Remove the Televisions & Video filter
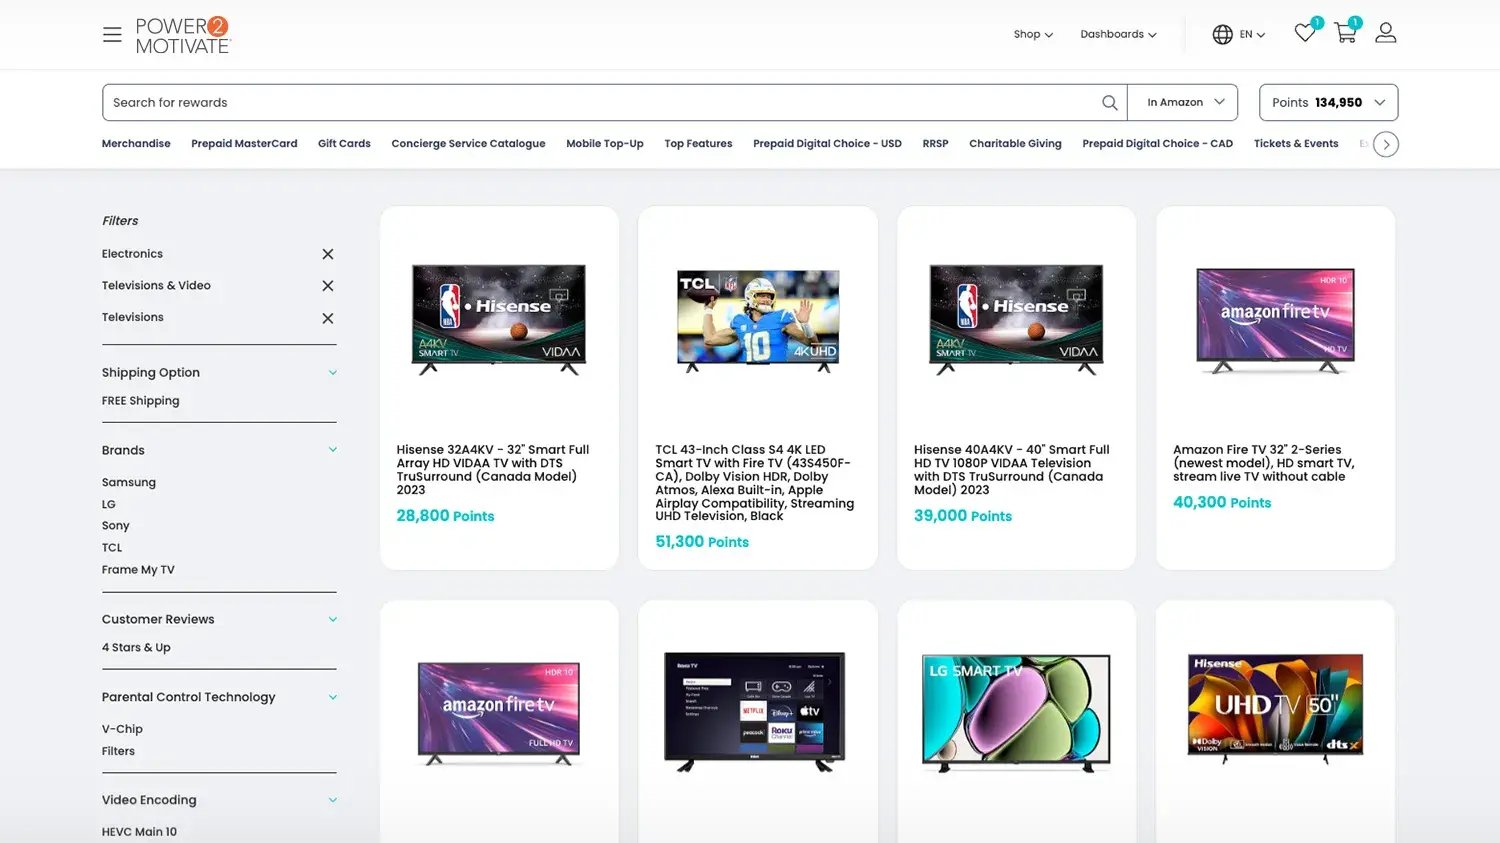The height and width of the screenshot is (843, 1500). [x=327, y=286]
